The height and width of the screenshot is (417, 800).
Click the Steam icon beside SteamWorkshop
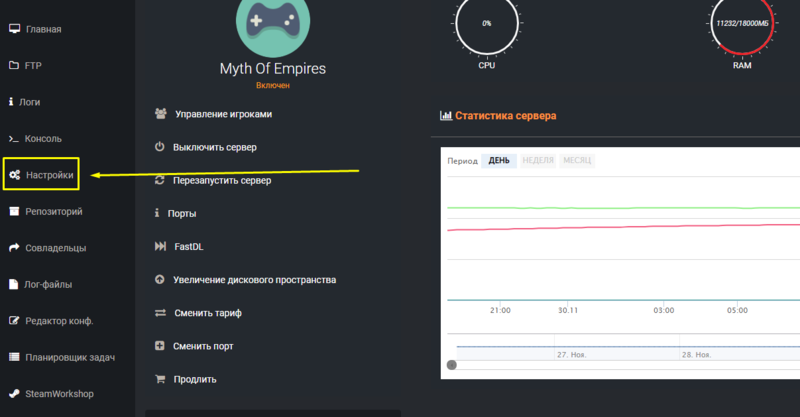(14, 393)
